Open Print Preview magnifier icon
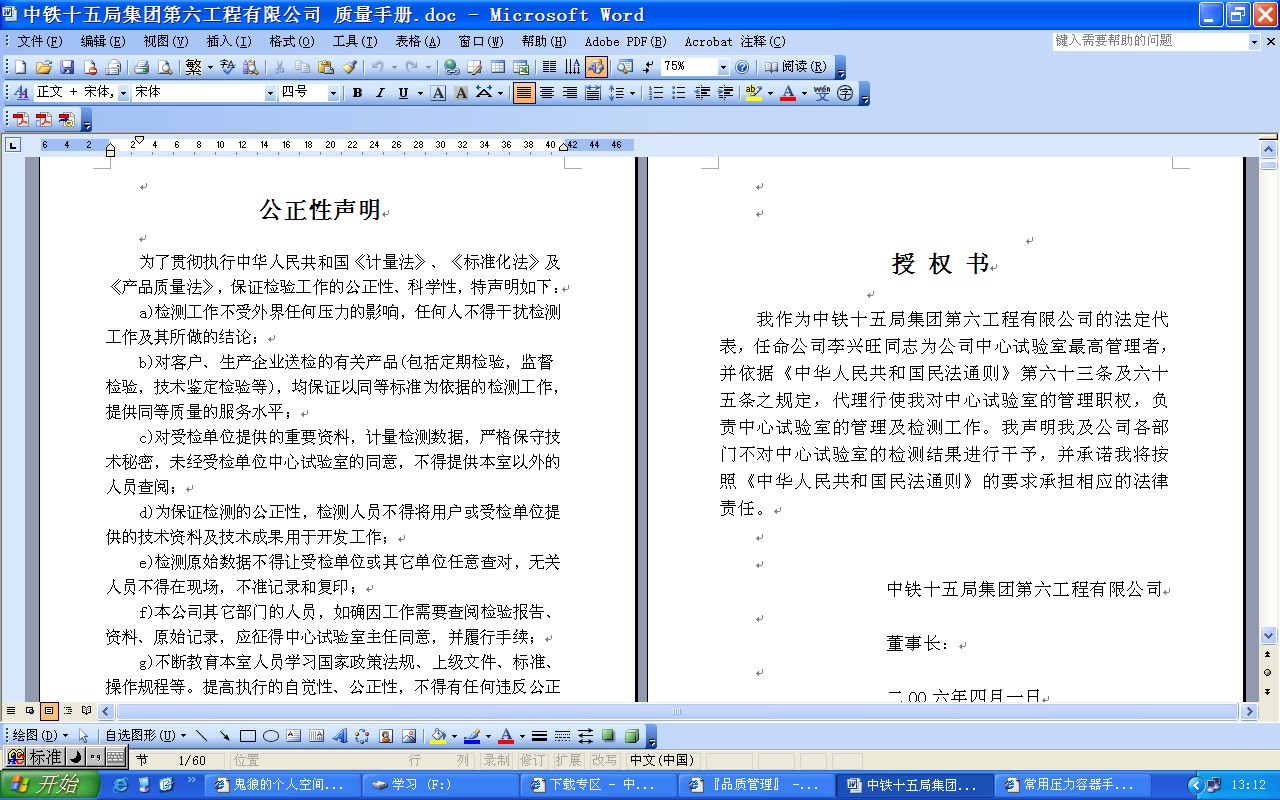Screen dimensions: 1280x800 tap(164, 67)
